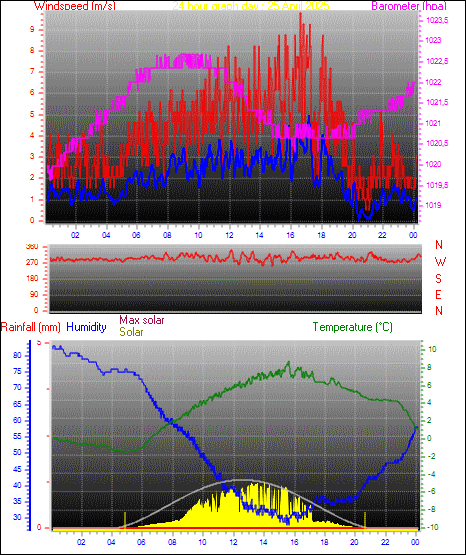The height and width of the screenshot is (555, 466).
Task: Click the 5 on the windspeed axis
Action: tap(32, 115)
